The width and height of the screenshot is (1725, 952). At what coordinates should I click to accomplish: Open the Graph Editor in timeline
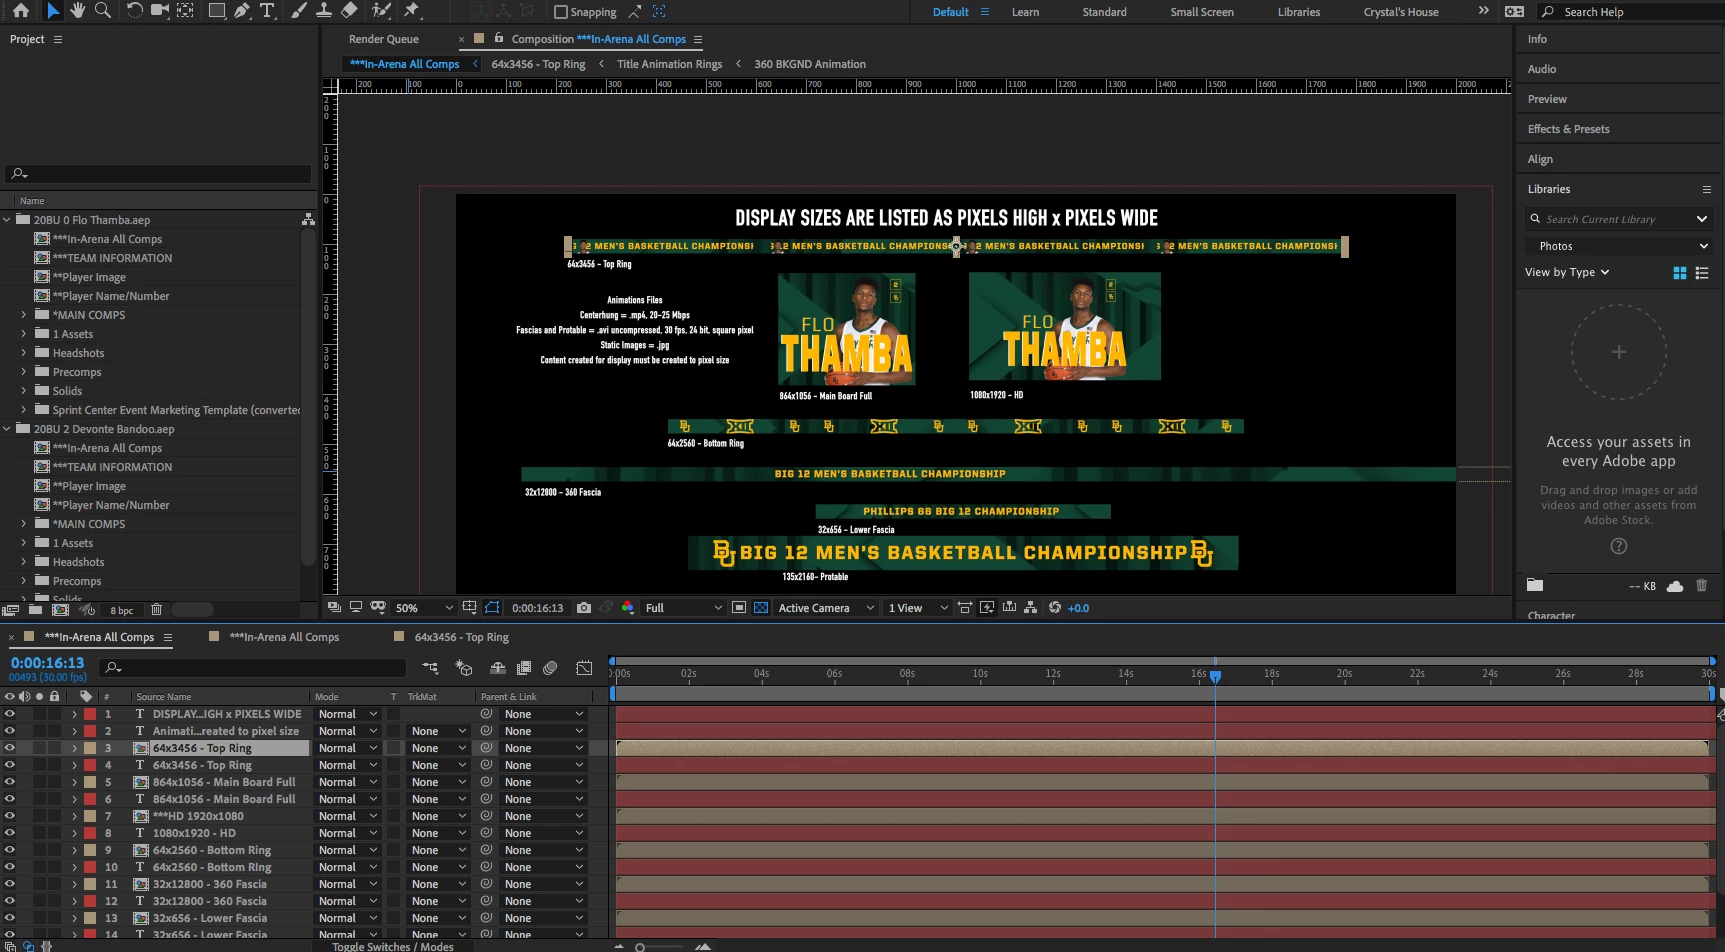585,667
